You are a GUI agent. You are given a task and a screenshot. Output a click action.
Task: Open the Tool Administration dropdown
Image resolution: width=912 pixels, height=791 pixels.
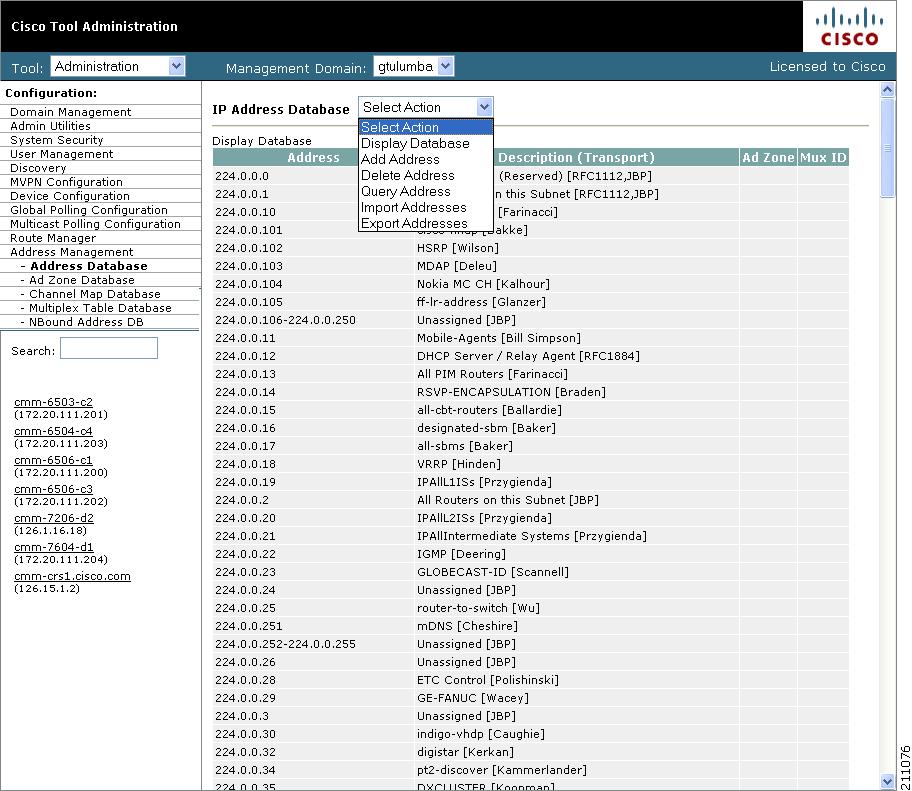(118, 66)
